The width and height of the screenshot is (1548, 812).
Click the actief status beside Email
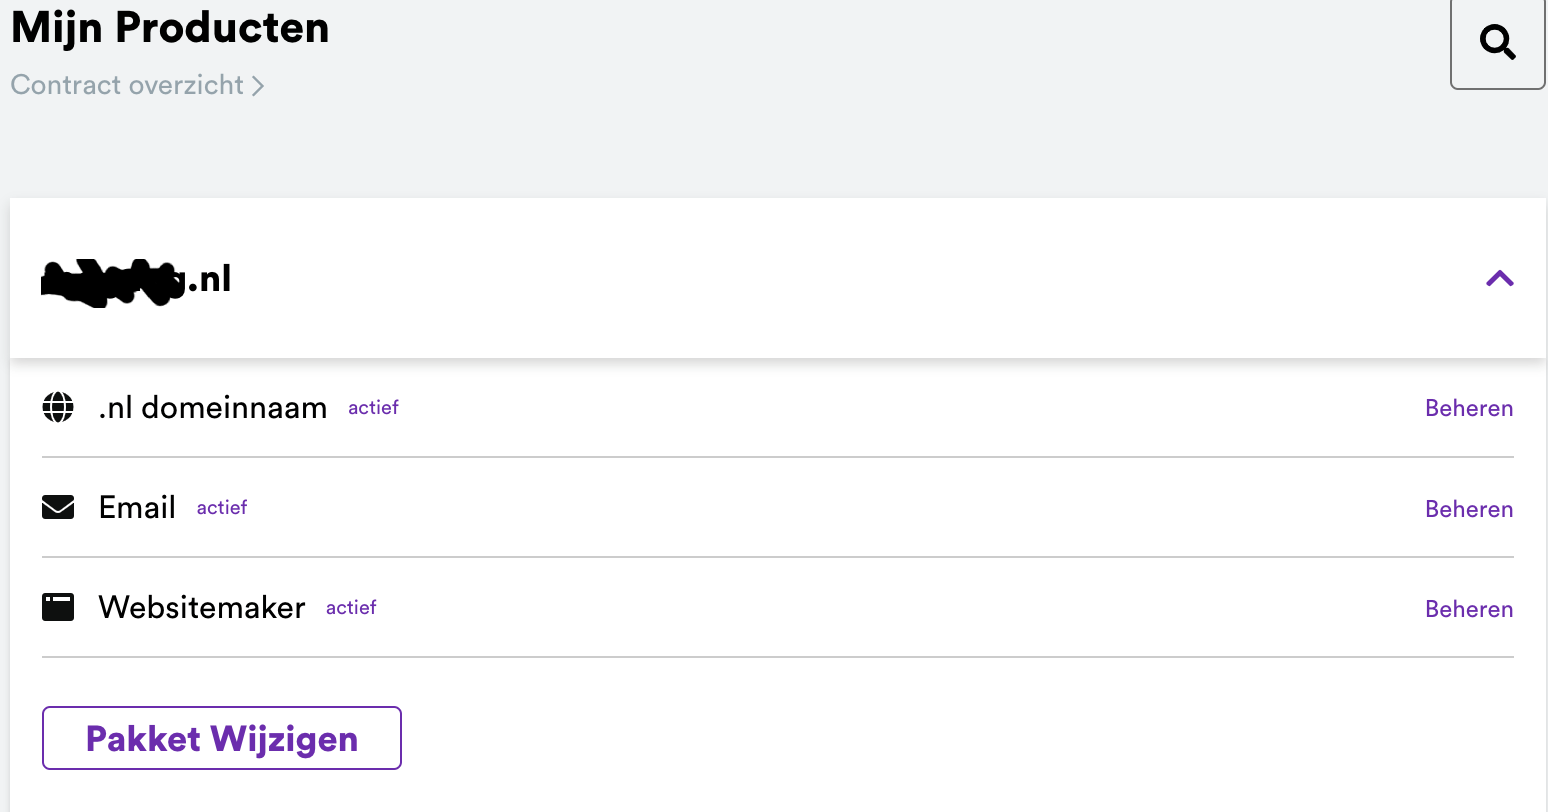tap(222, 508)
